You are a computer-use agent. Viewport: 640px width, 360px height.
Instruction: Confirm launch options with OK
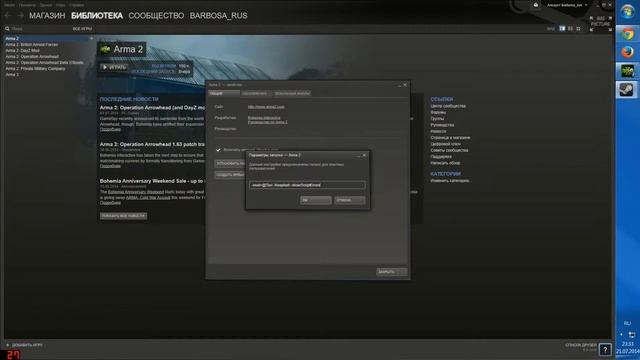[316, 200]
